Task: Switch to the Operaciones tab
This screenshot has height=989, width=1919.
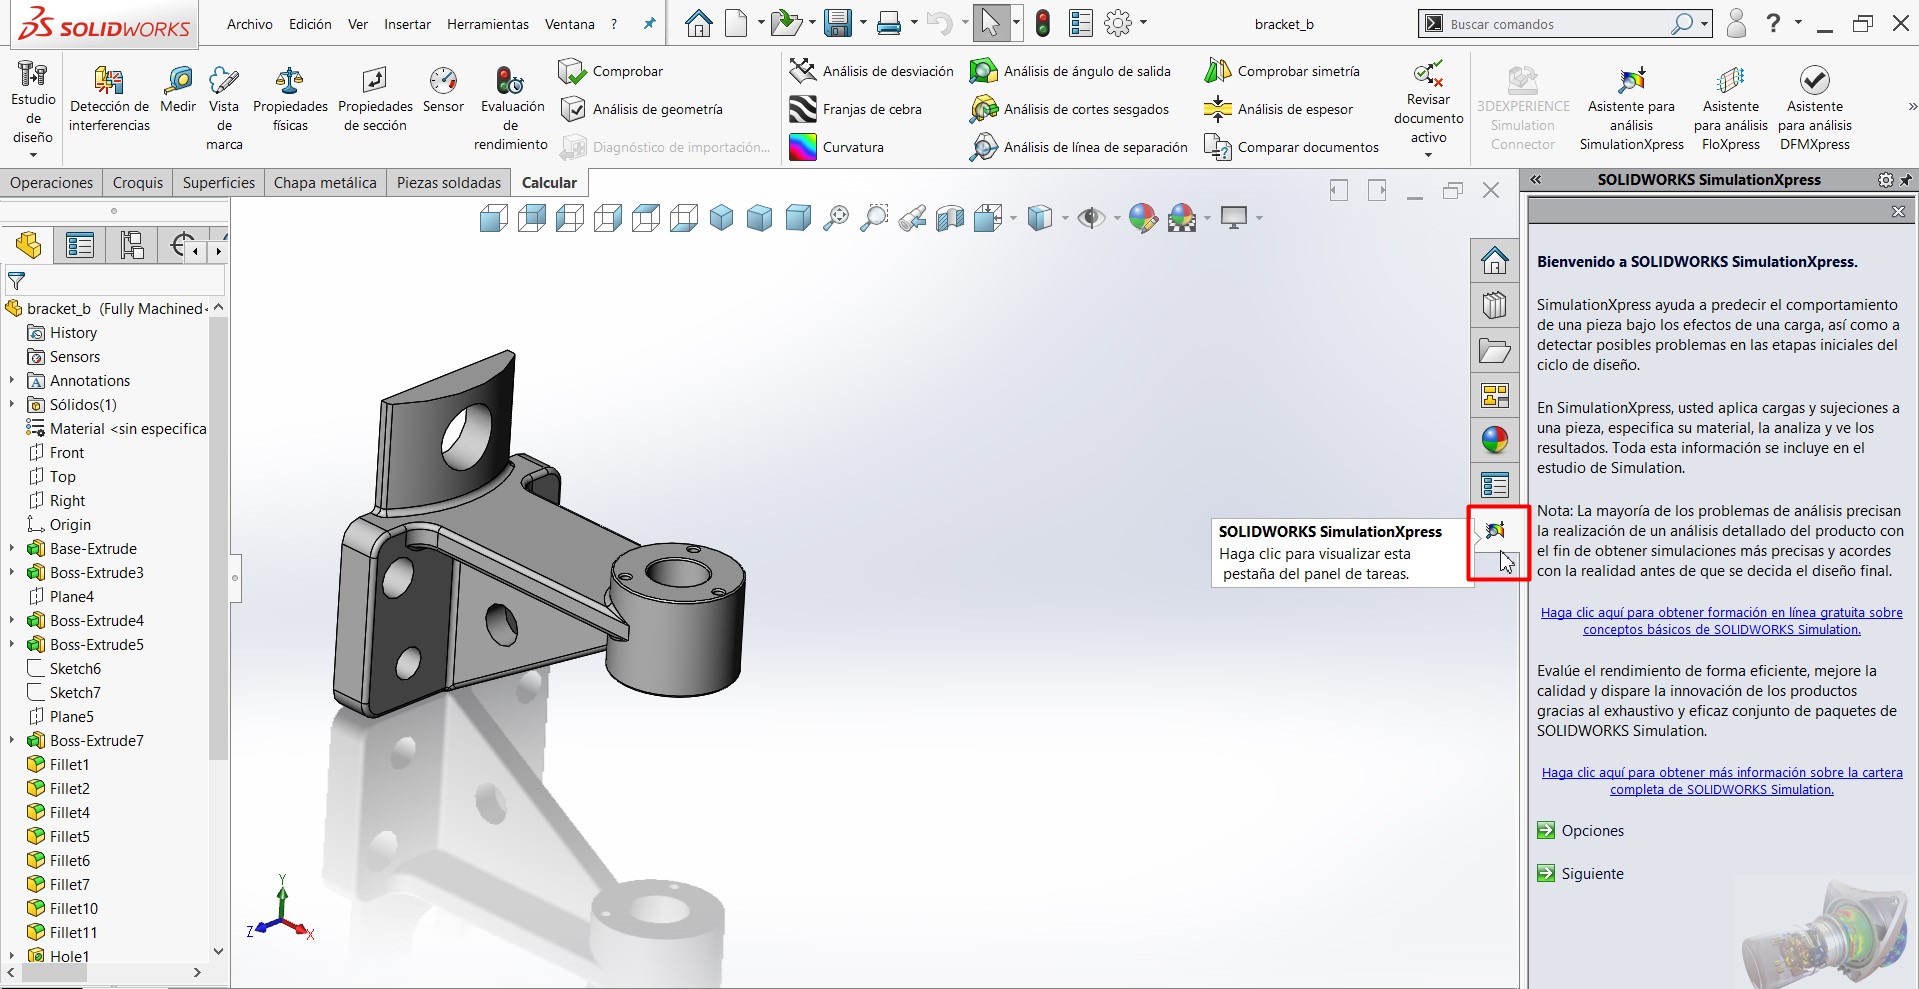Action: click(51, 182)
